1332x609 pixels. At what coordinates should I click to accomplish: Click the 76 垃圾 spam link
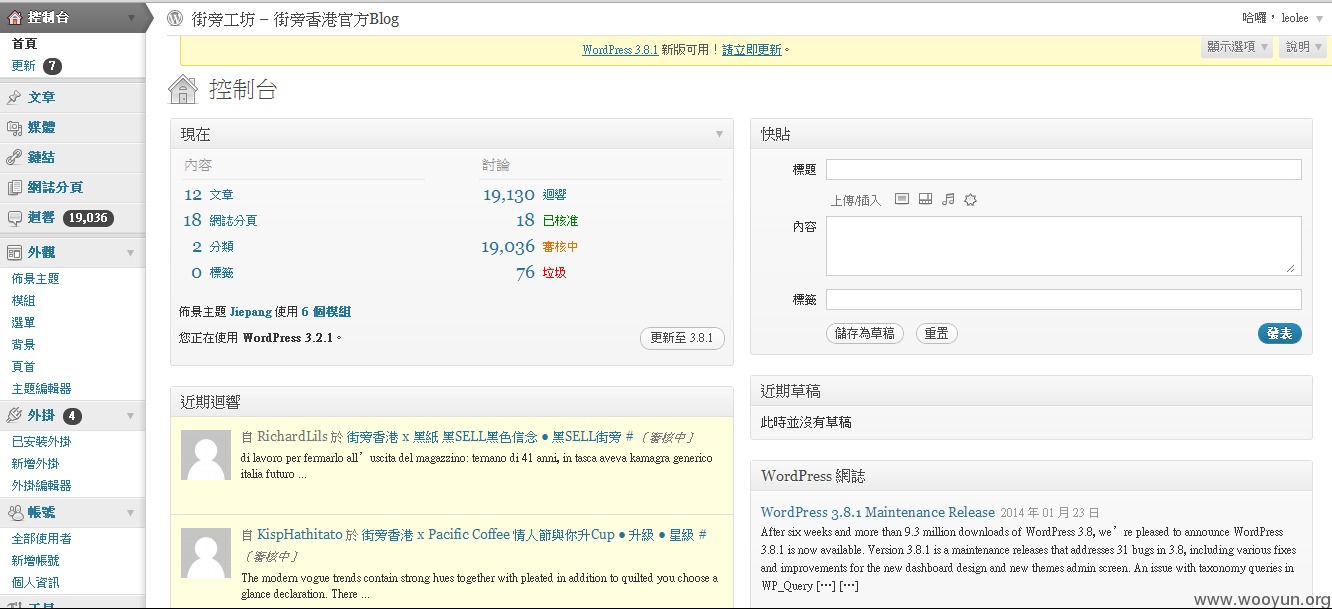(541, 273)
